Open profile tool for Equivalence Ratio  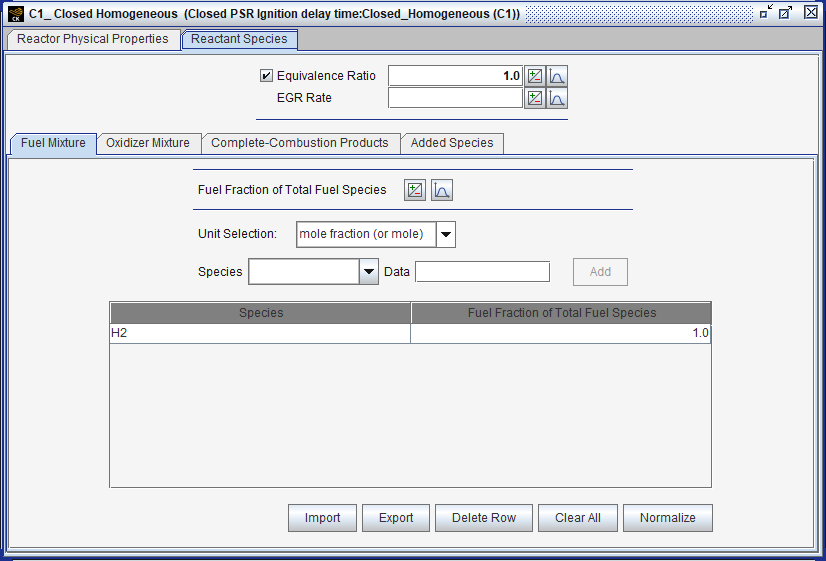557,76
